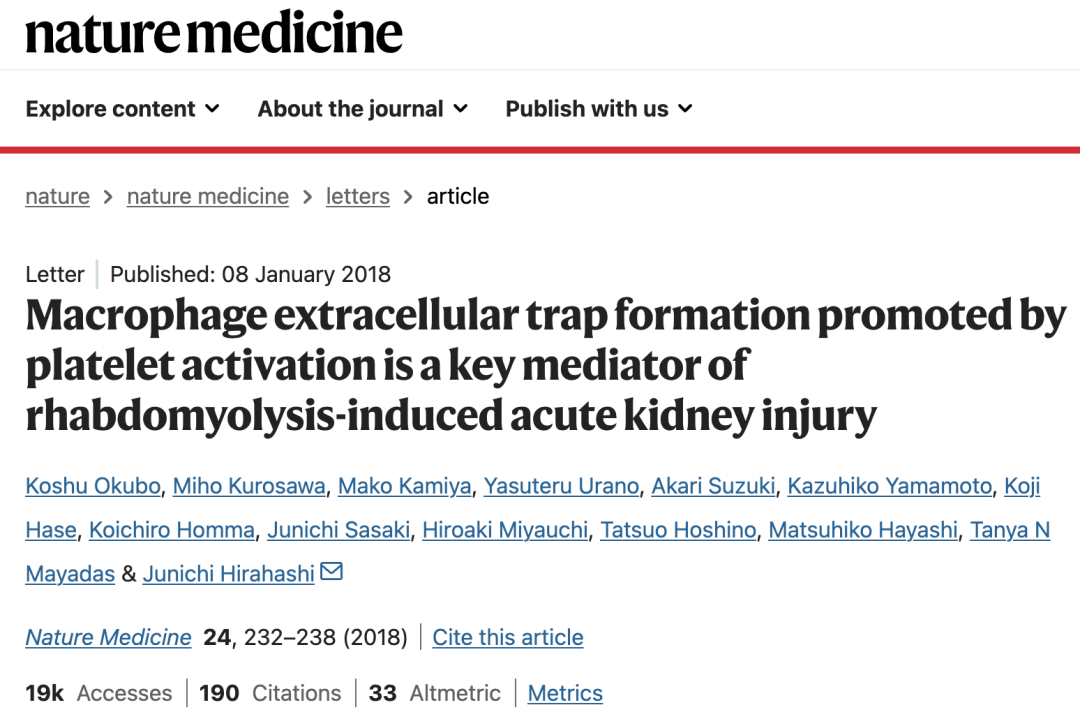Click the nature medicine logo
This screenshot has height=719, width=1080.
pyautogui.click(x=214, y=34)
